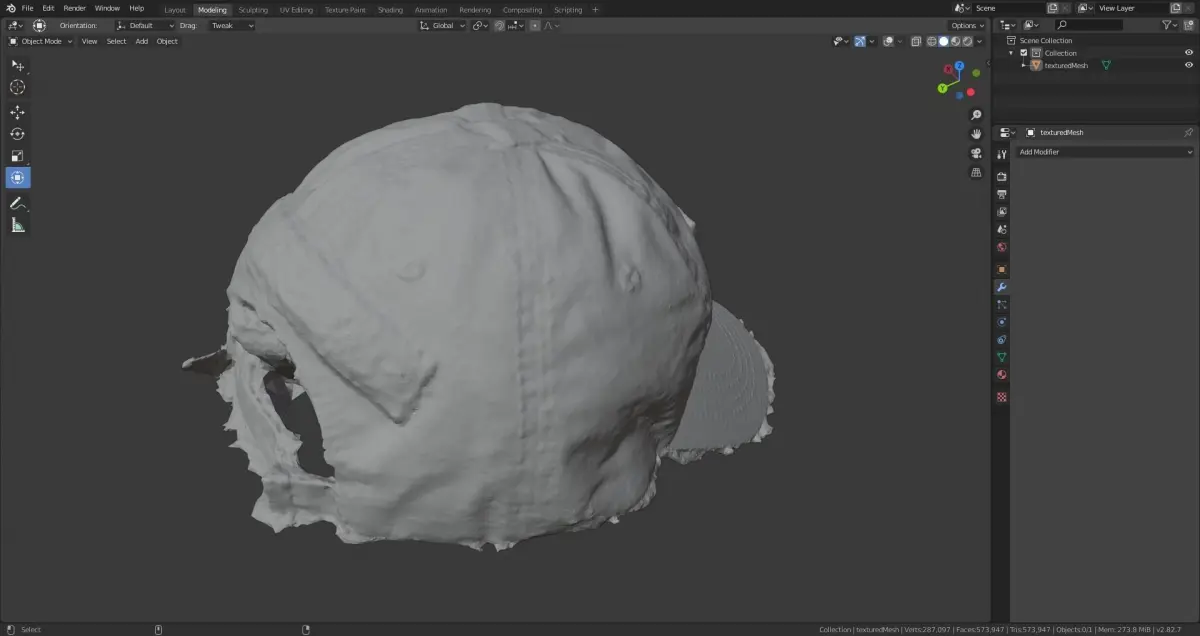Hide texturedMesh using its eye icon
The height and width of the screenshot is (636, 1200).
coord(1188,65)
